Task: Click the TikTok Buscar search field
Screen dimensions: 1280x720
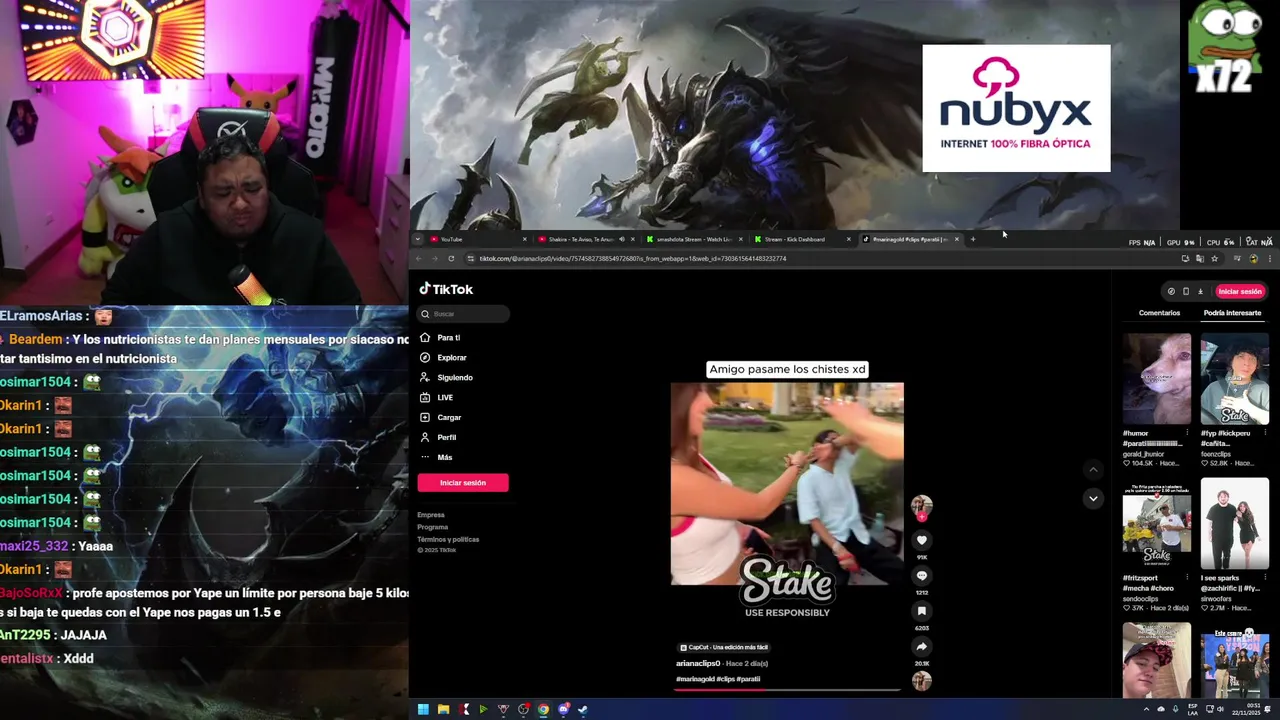Action: (x=463, y=314)
